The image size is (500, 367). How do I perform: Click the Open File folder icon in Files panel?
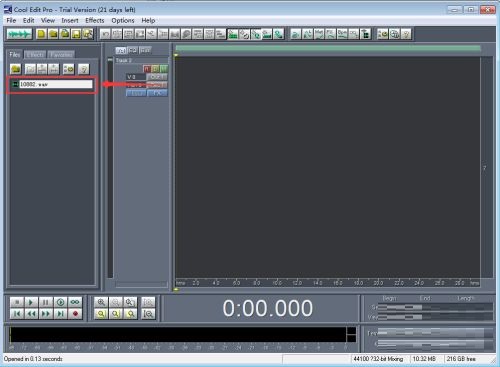[15, 69]
